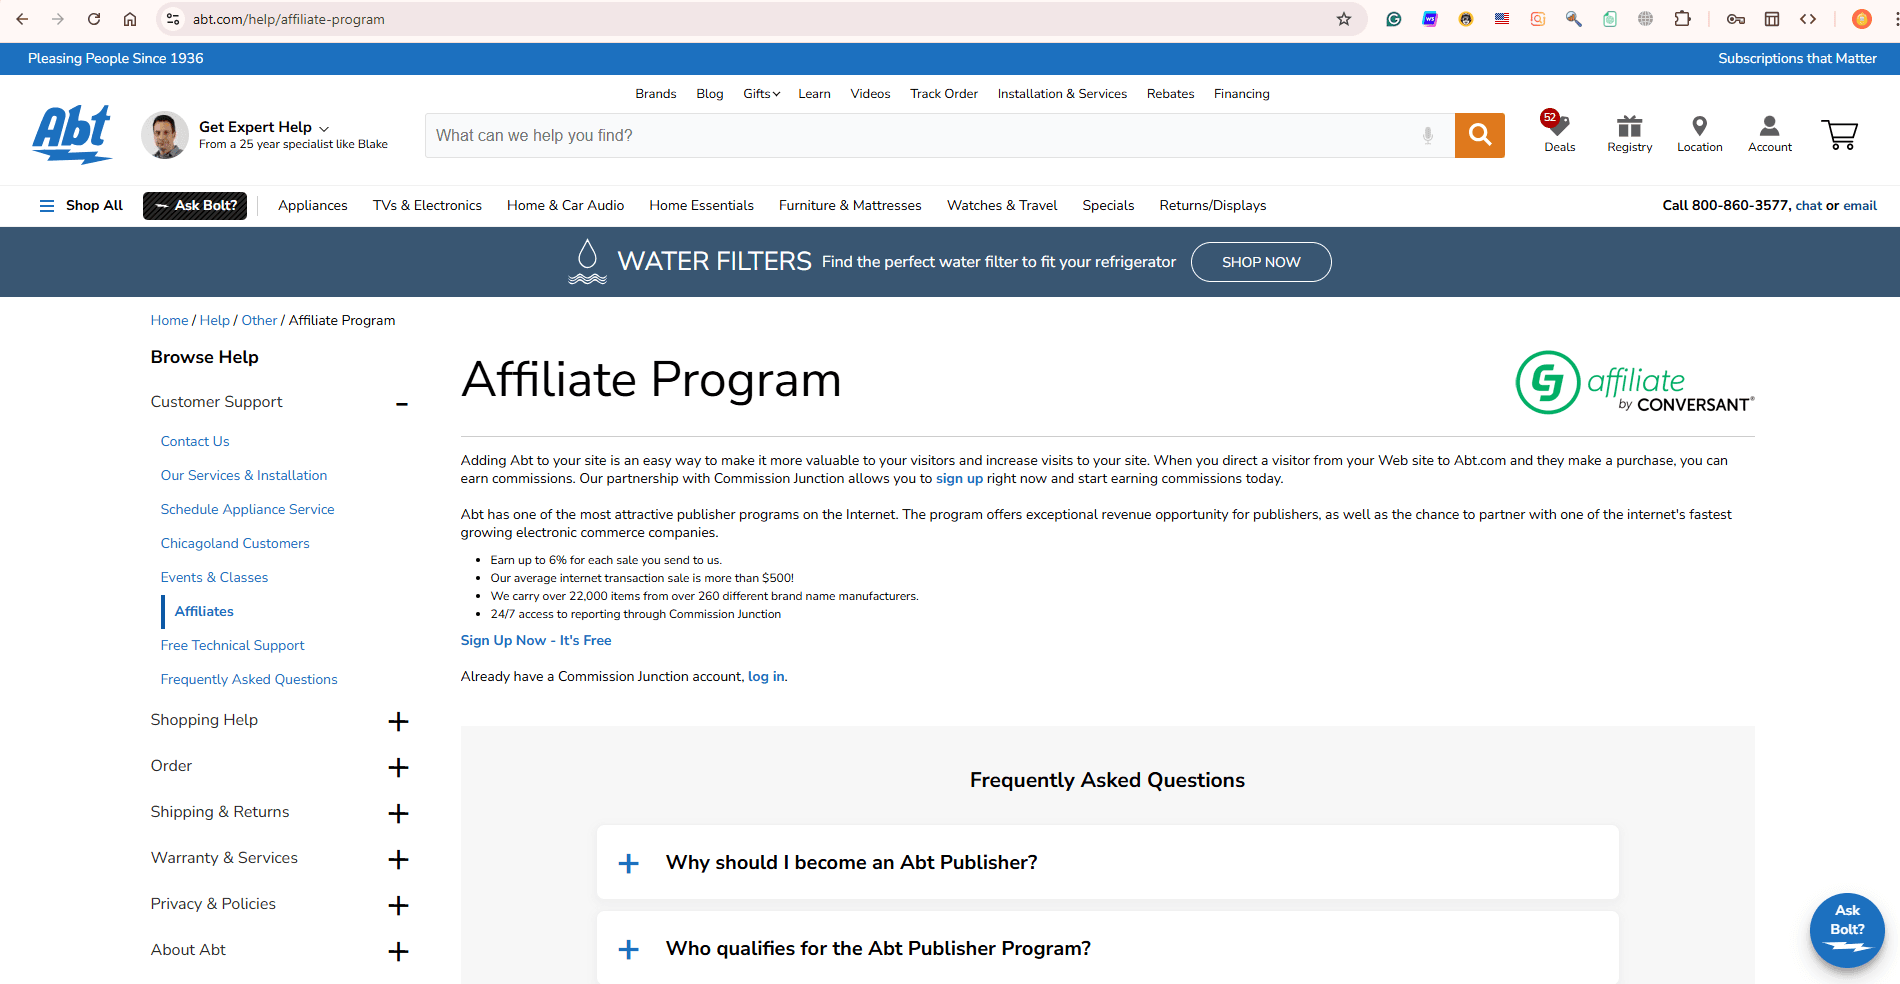Go to browser home page icon
This screenshot has height=984, width=1900.
[x=130, y=19]
